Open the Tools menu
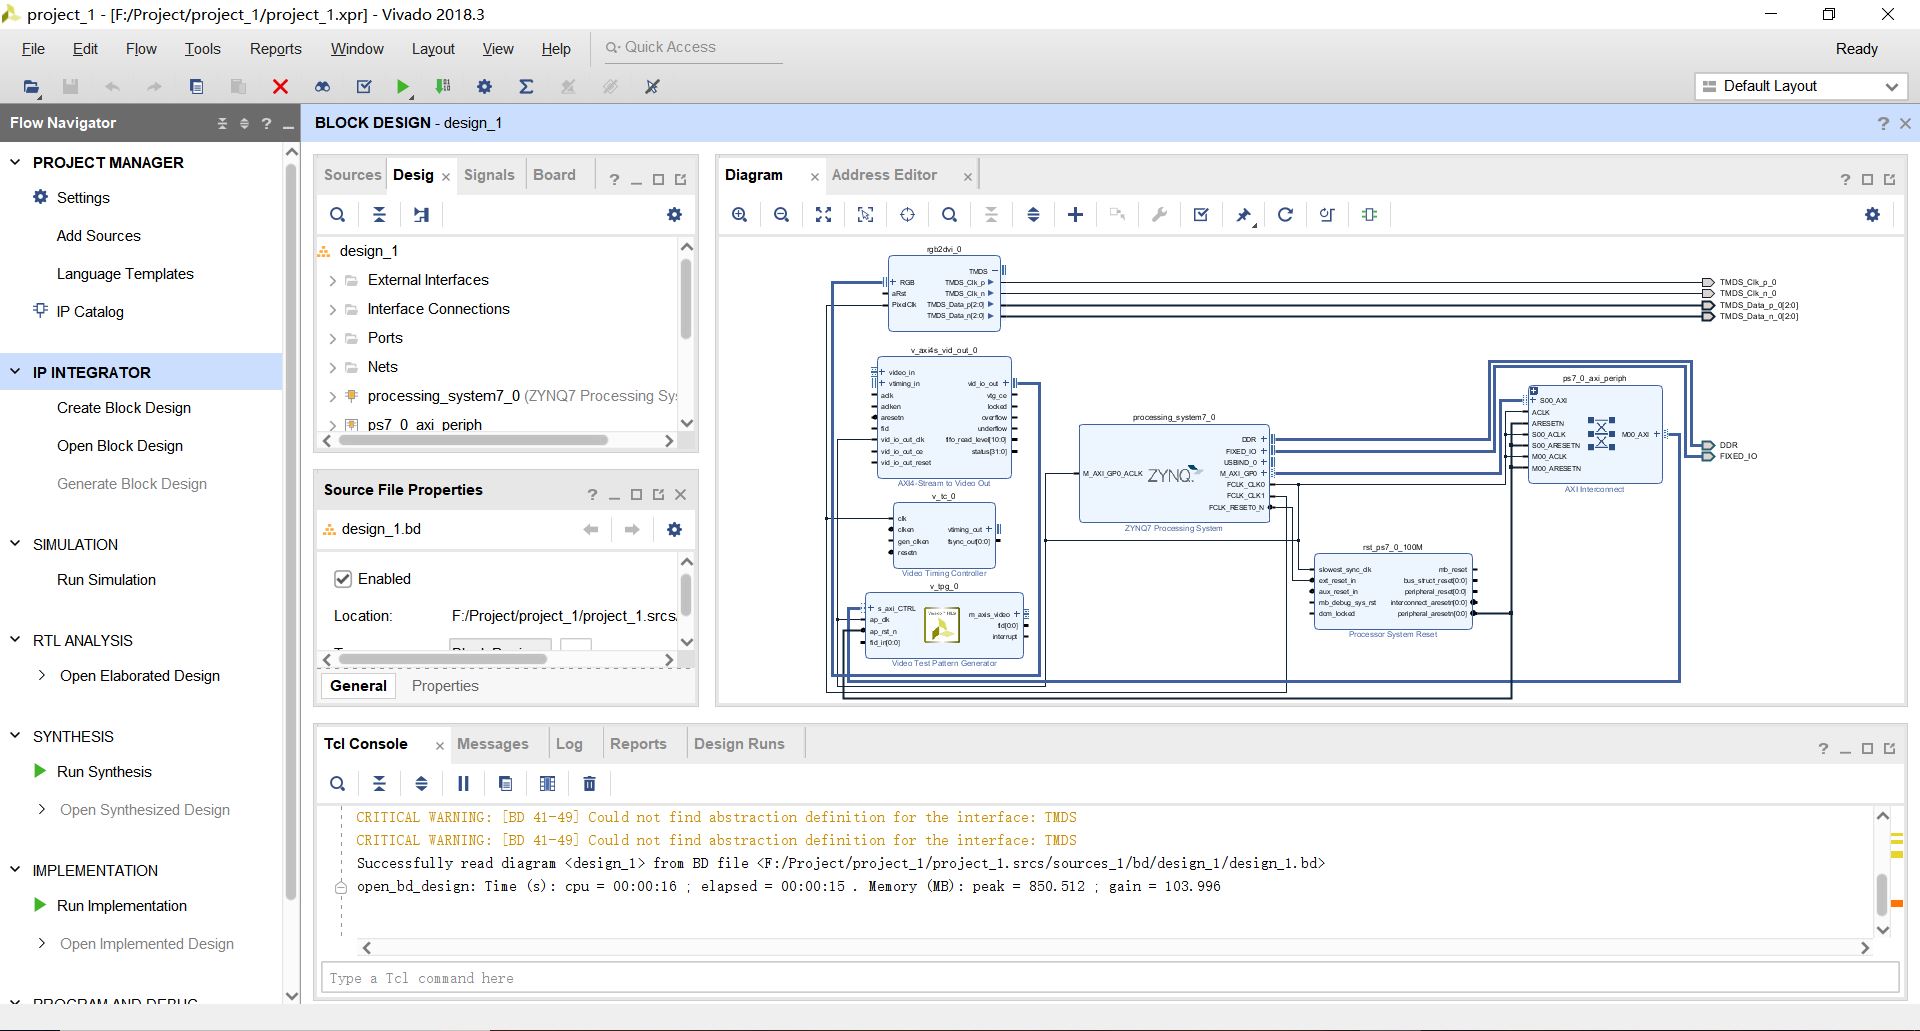Image resolution: width=1920 pixels, height=1031 pixels. [x=202, y=49]
